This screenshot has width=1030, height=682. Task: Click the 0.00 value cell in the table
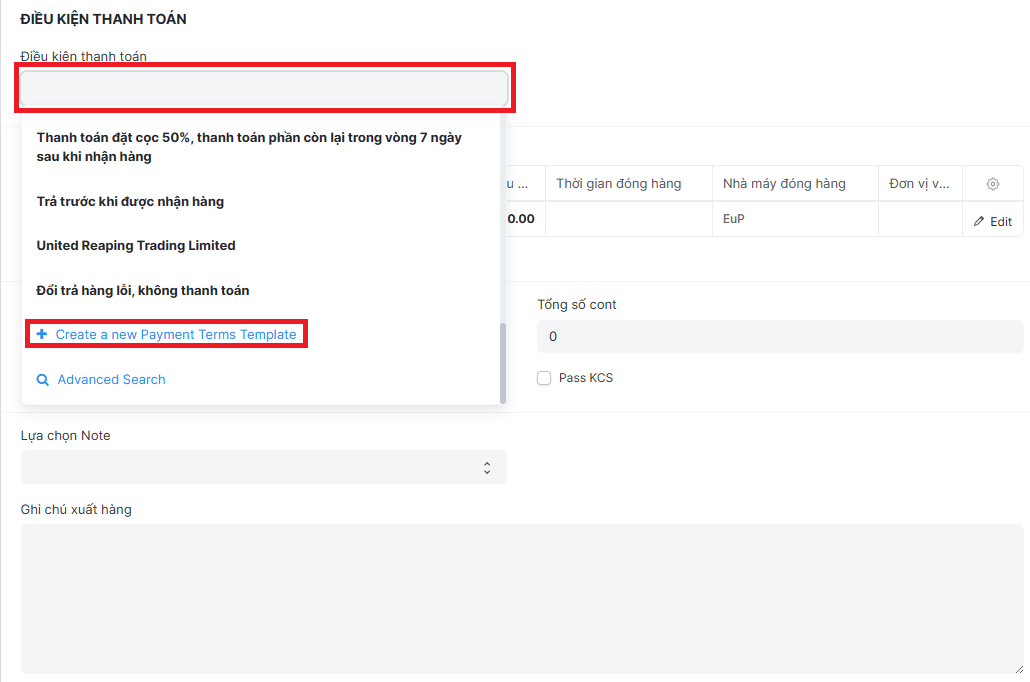click(x=520, y=219)
